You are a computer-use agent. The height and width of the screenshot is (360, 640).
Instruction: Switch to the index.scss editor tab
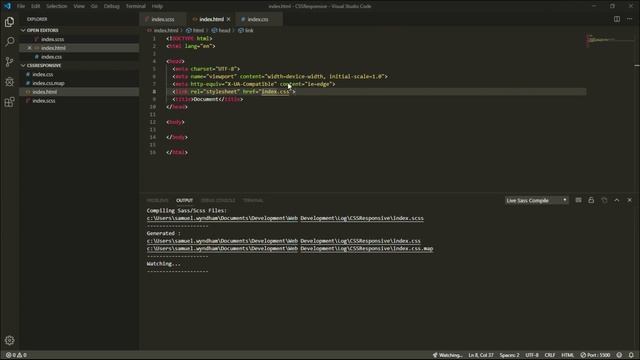click(163, 19)
